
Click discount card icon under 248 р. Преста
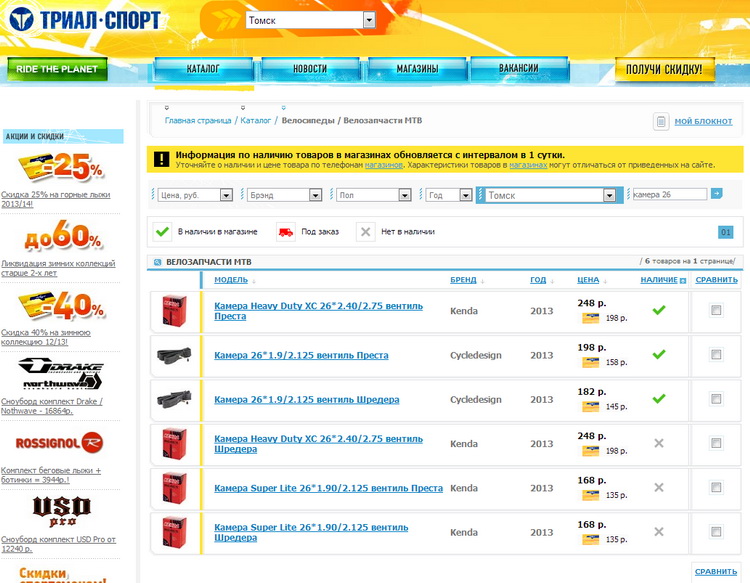[x=590, y=318]
